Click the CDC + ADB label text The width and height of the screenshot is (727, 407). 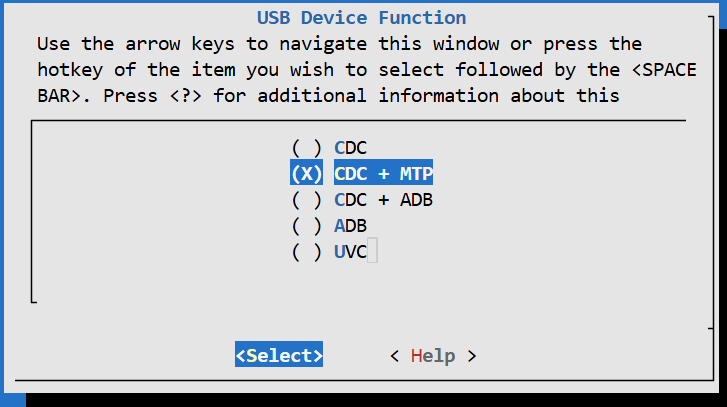[384, 200]
